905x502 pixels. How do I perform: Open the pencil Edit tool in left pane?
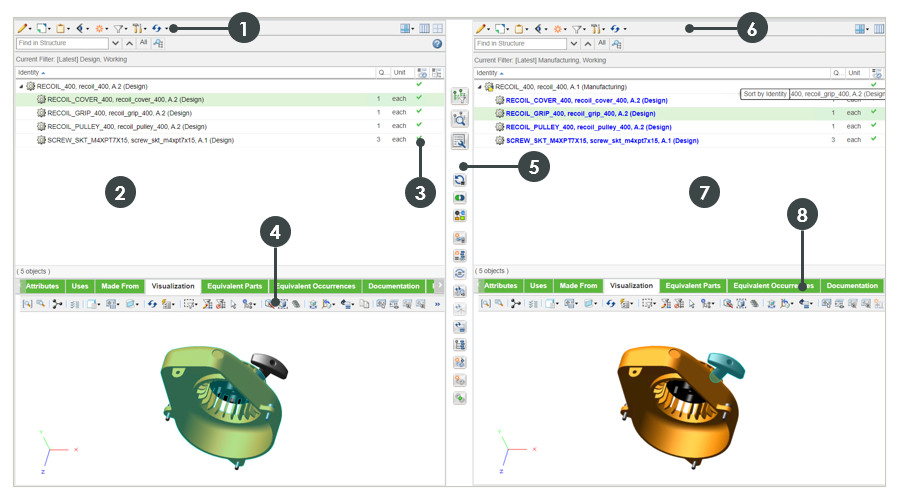(21, 28)
